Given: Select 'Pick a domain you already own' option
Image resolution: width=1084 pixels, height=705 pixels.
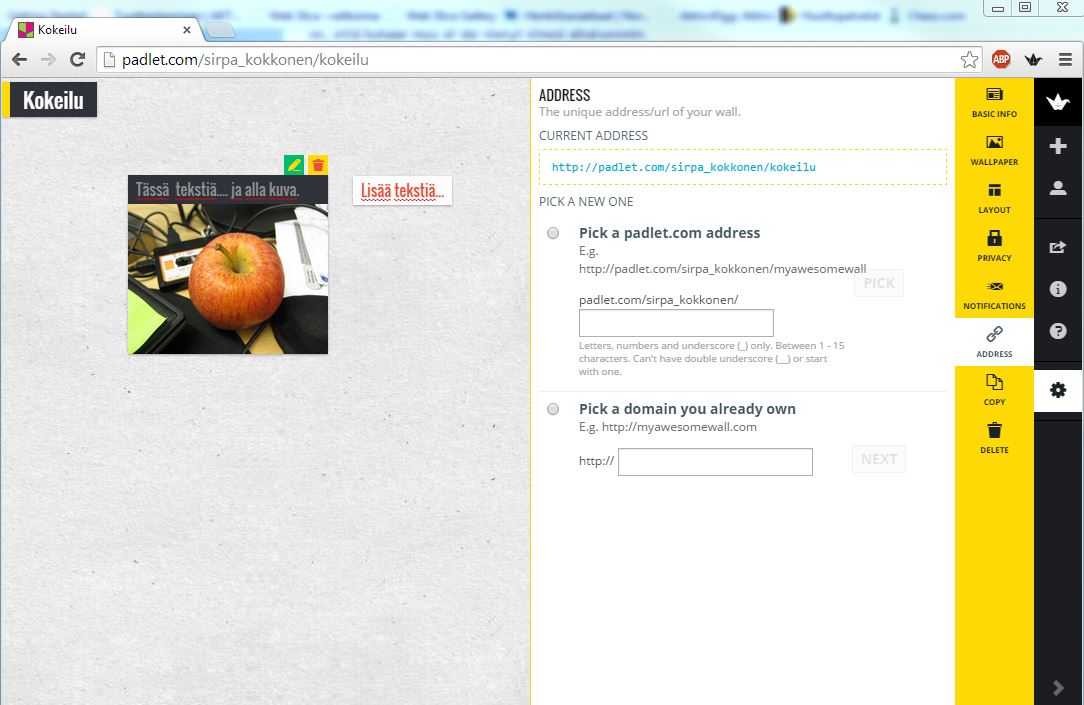Looking at the screenshot, I should (553, 409).
